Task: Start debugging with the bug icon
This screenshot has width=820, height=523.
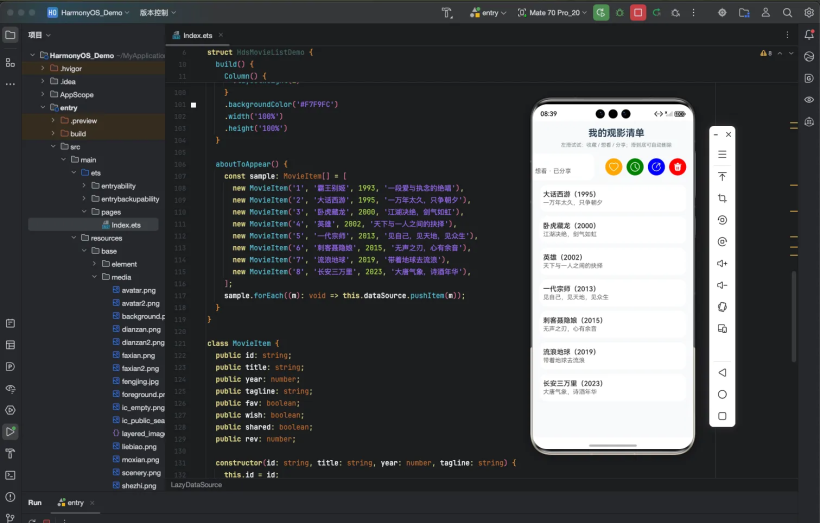Action: [x=619, y=13]
